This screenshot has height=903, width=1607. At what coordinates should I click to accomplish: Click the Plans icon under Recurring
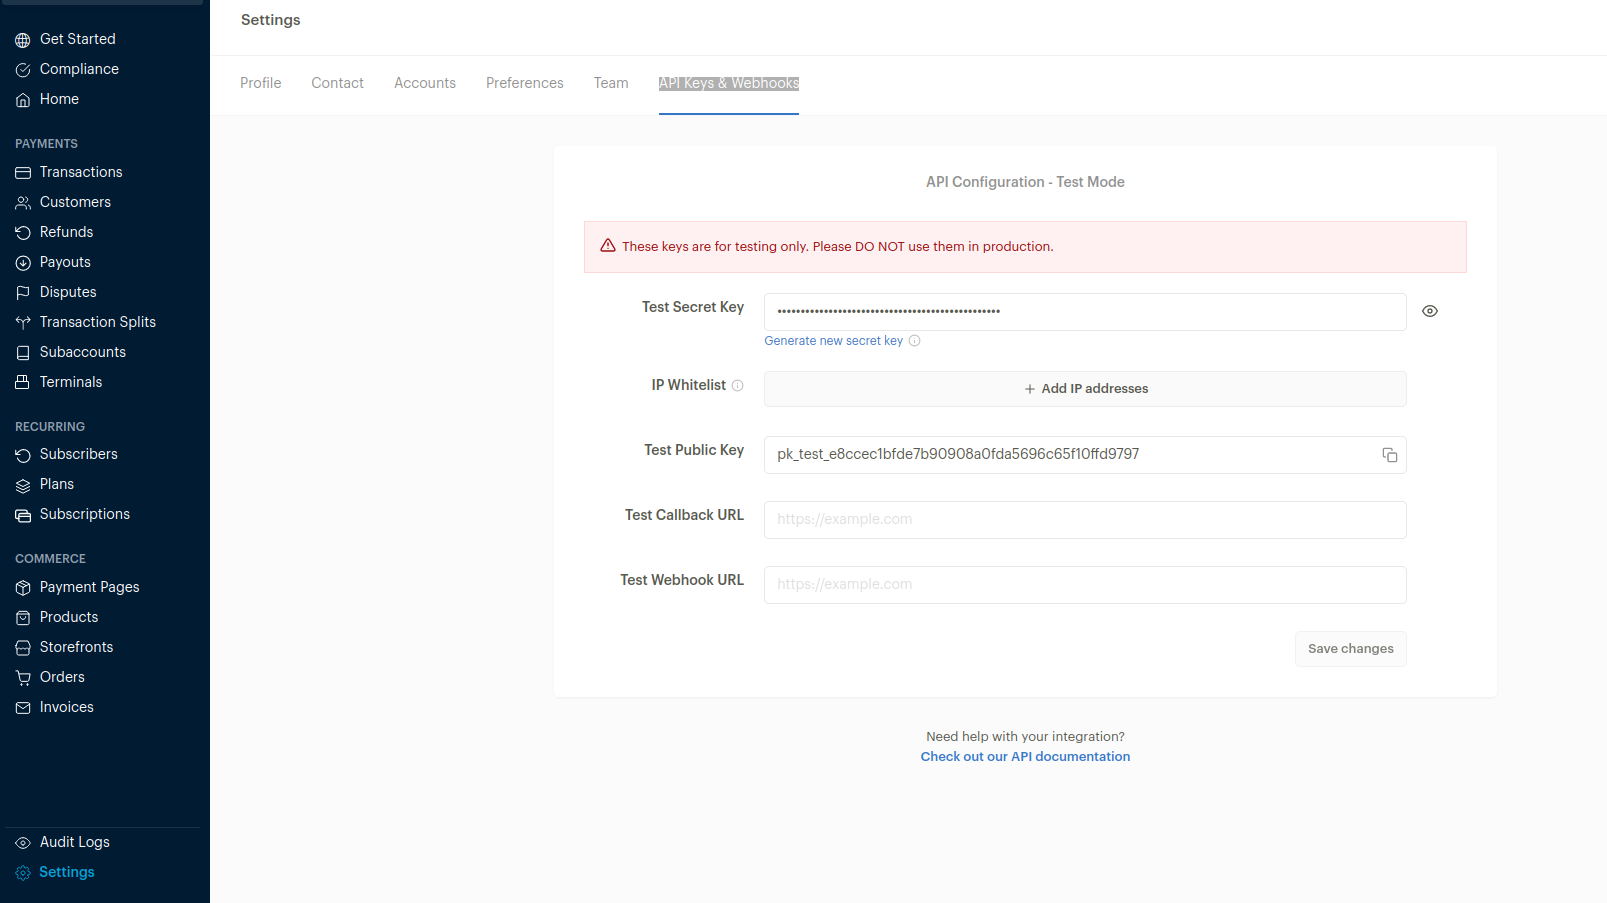22,484
